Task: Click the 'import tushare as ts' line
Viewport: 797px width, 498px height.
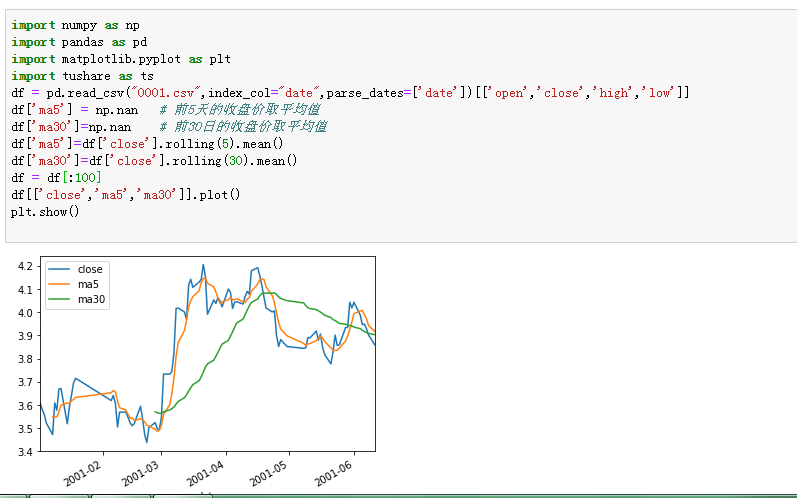Action: (x=82, y=76)
